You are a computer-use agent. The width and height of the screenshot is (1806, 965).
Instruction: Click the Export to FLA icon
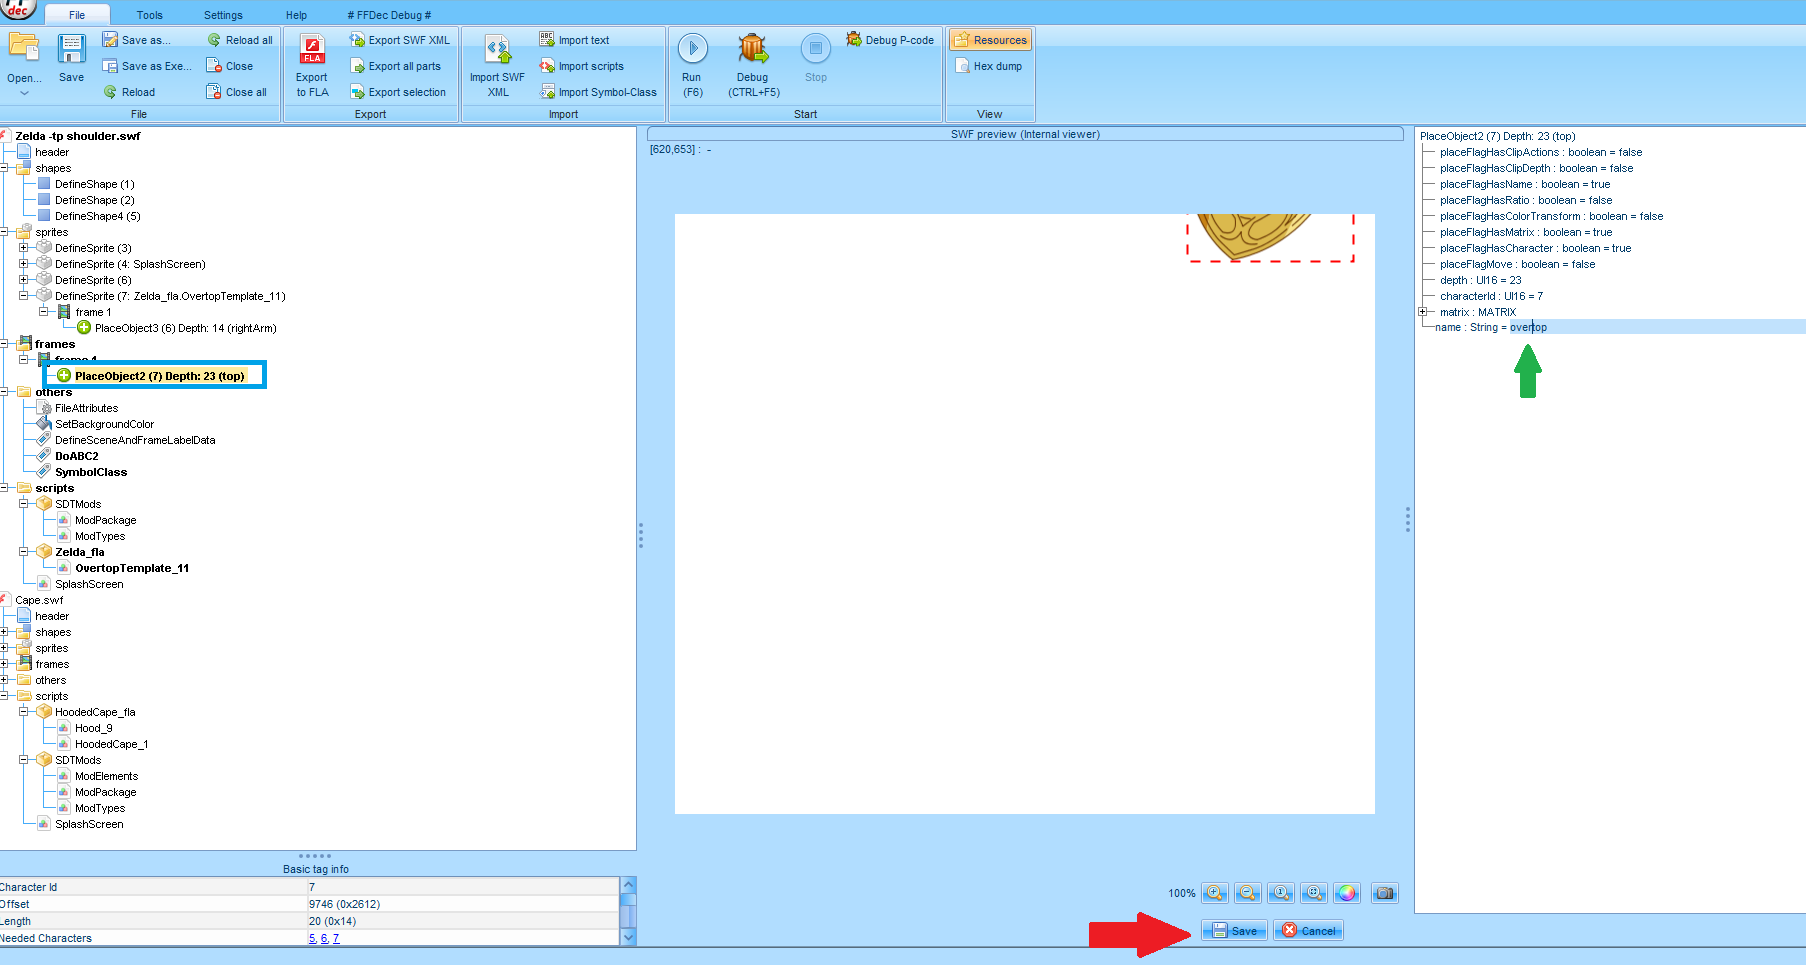point(312,49)
